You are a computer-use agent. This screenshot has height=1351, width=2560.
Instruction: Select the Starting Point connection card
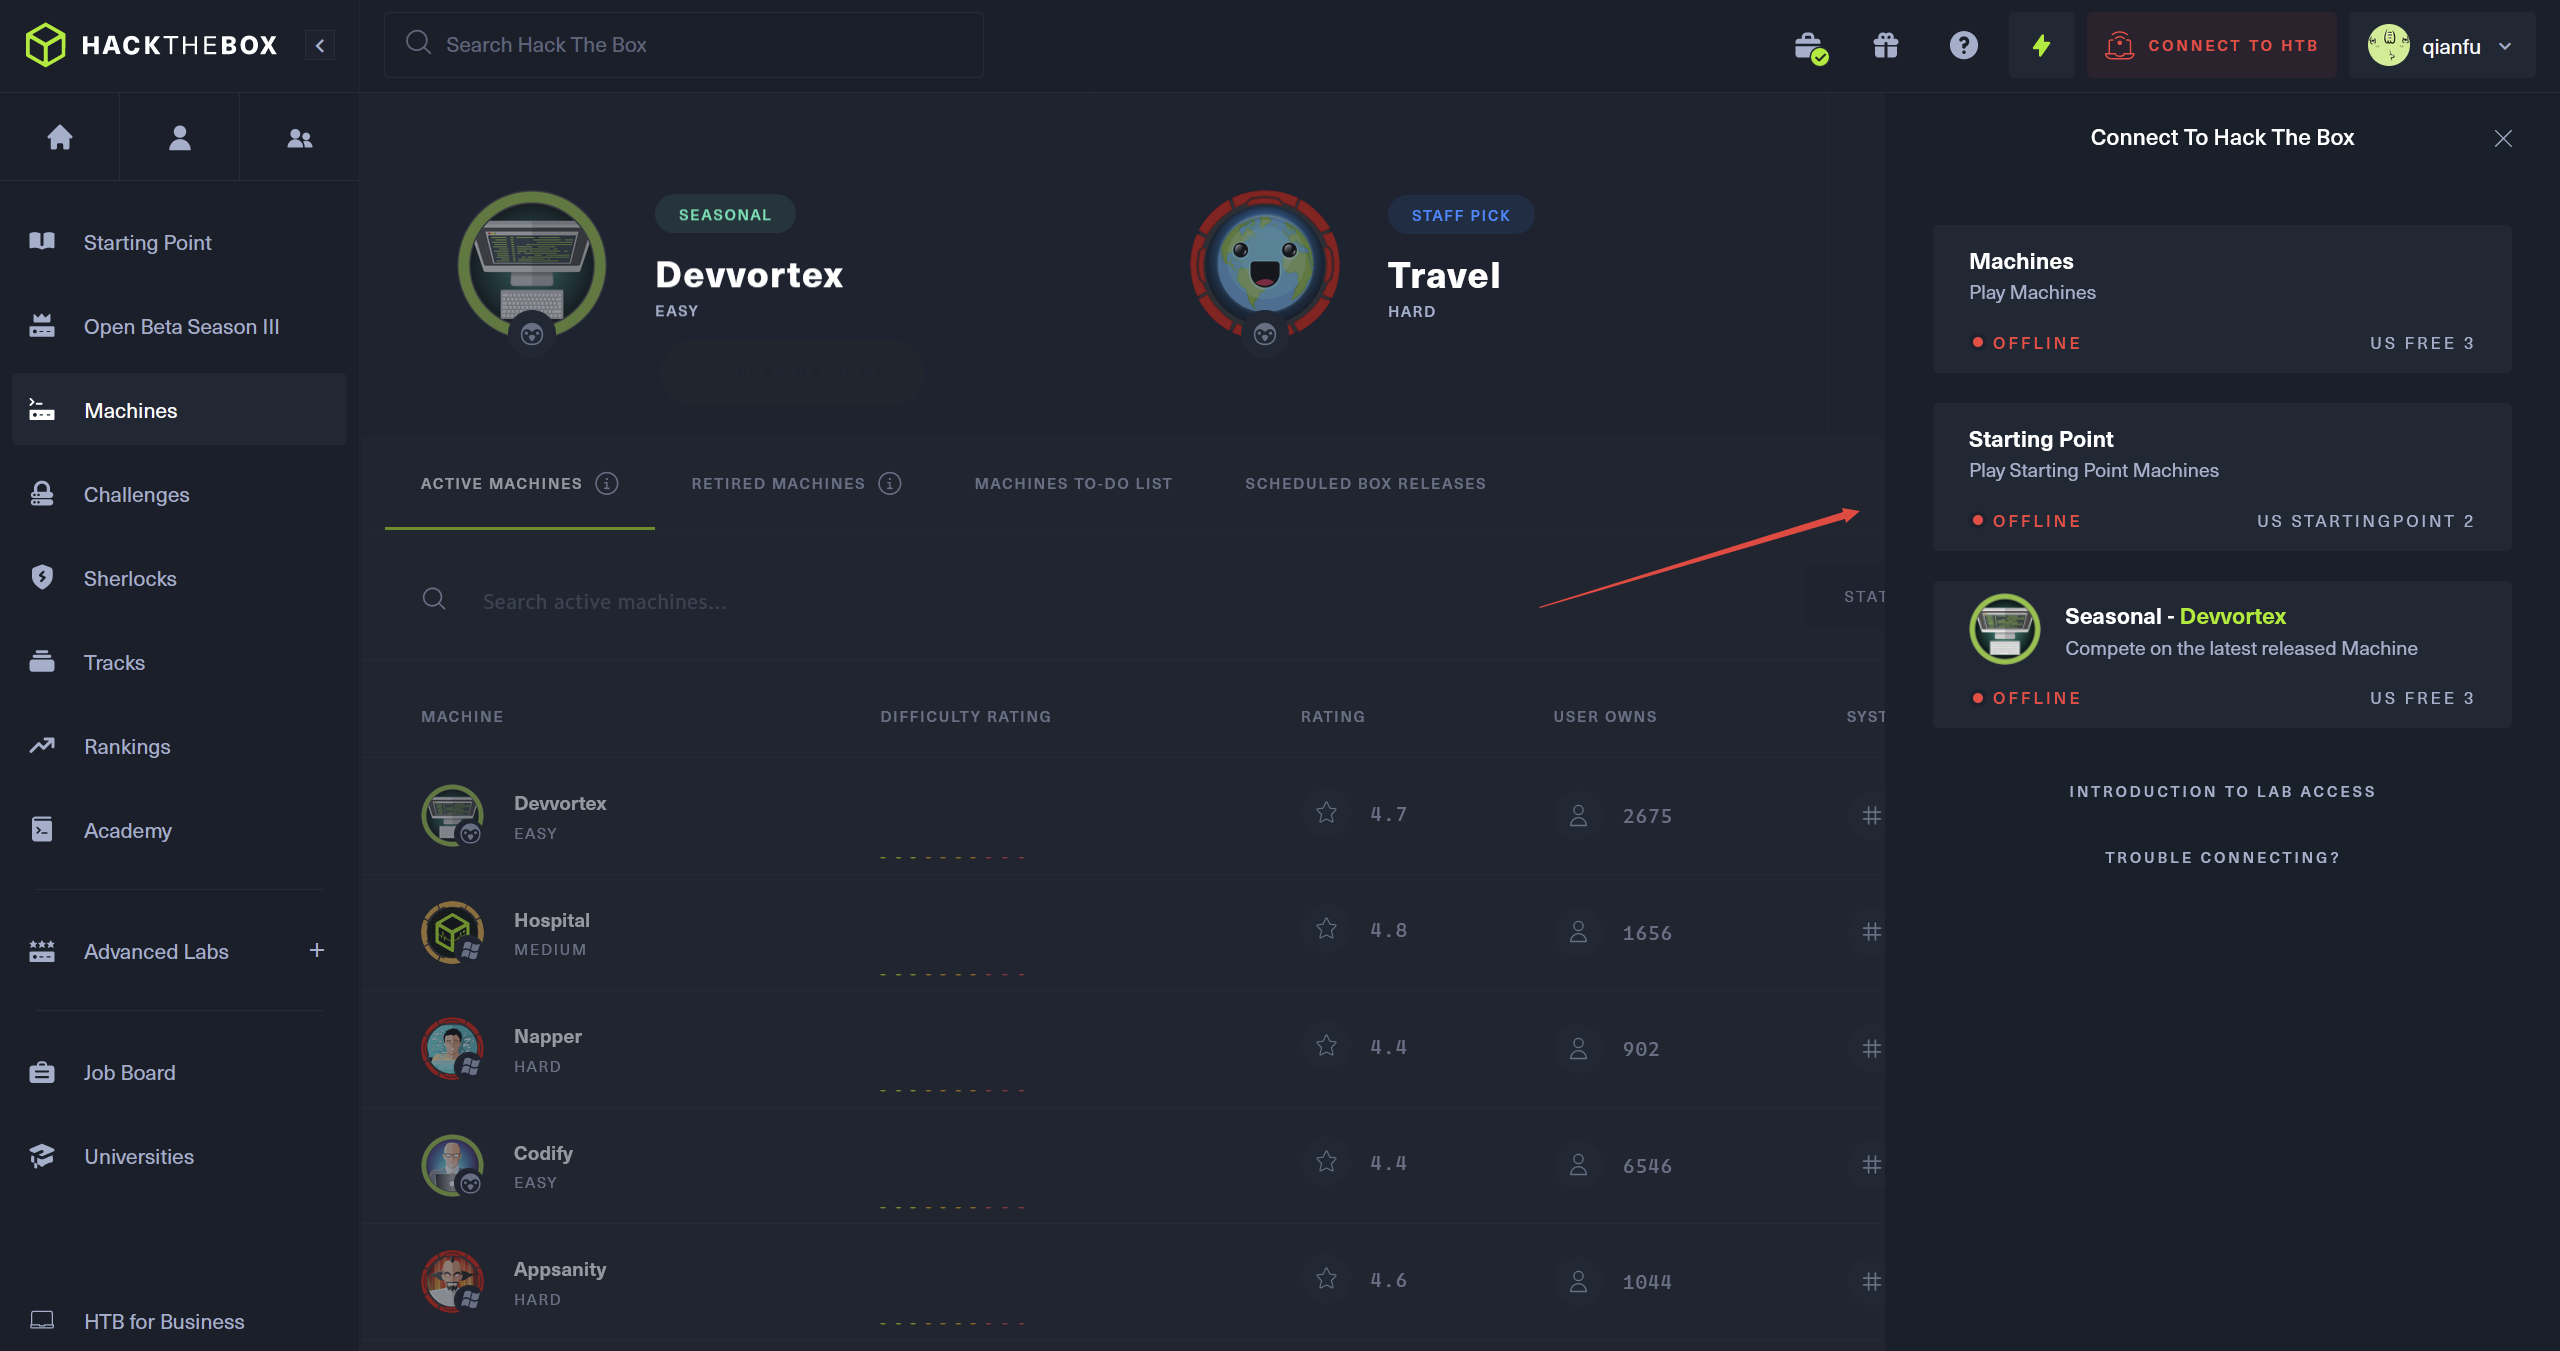tap(2221, 477)
